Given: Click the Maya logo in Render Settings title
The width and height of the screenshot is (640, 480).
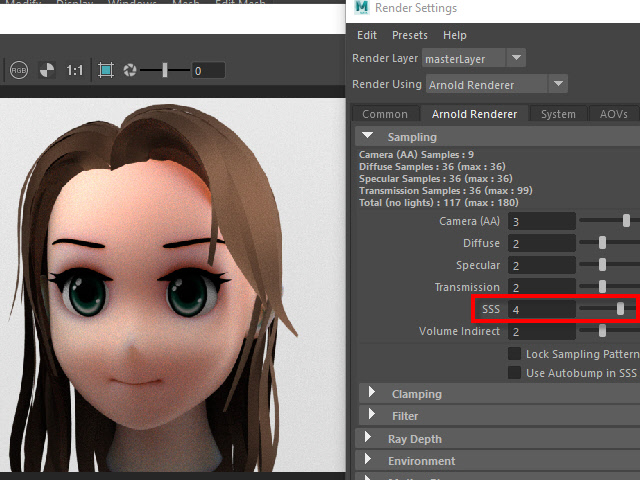Looking at the screenshot, I should (x=361, y=9).
